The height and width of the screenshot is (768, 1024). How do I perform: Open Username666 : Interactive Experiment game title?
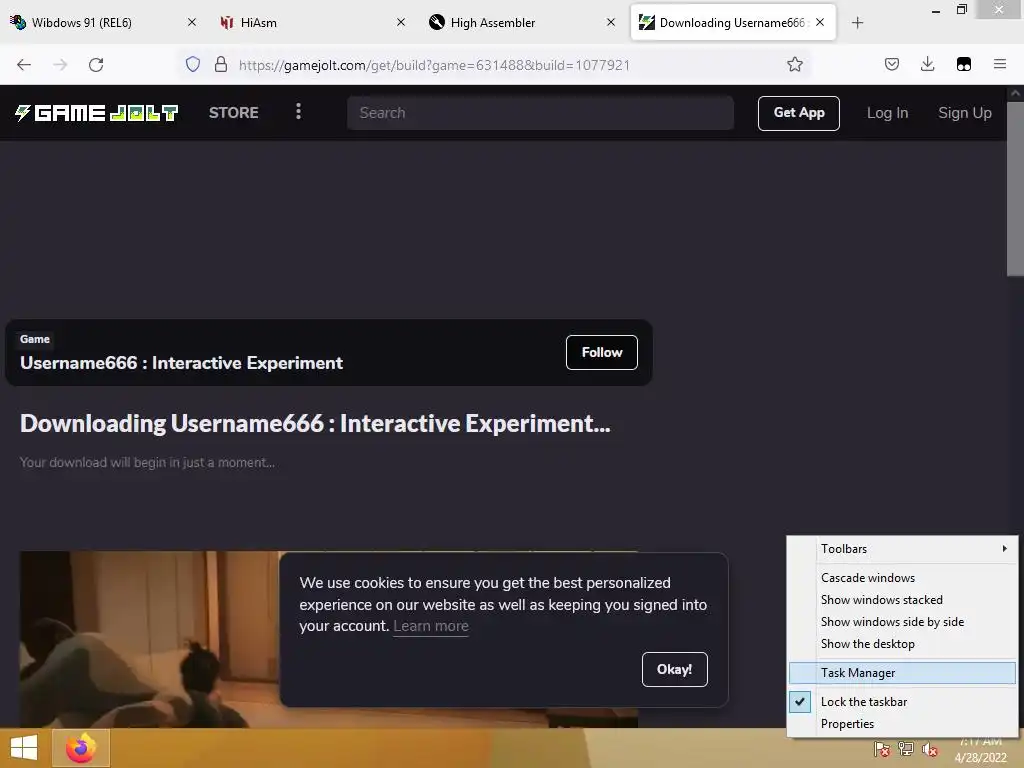pos(181,363)
